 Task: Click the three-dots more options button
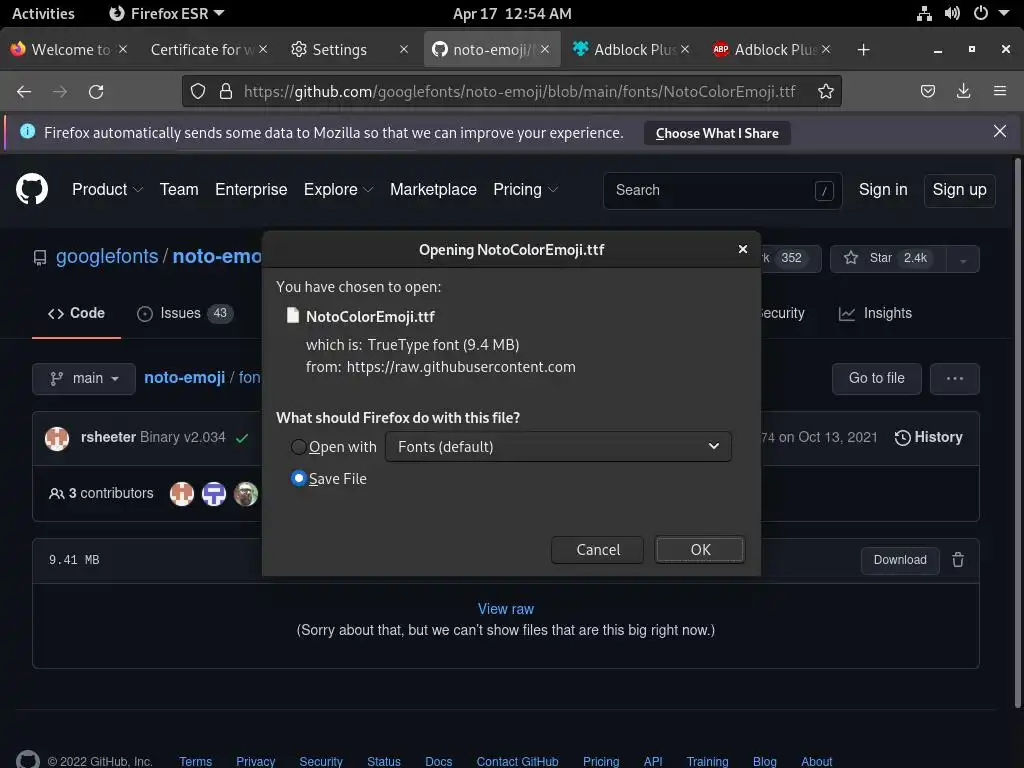tap(955, 378)
